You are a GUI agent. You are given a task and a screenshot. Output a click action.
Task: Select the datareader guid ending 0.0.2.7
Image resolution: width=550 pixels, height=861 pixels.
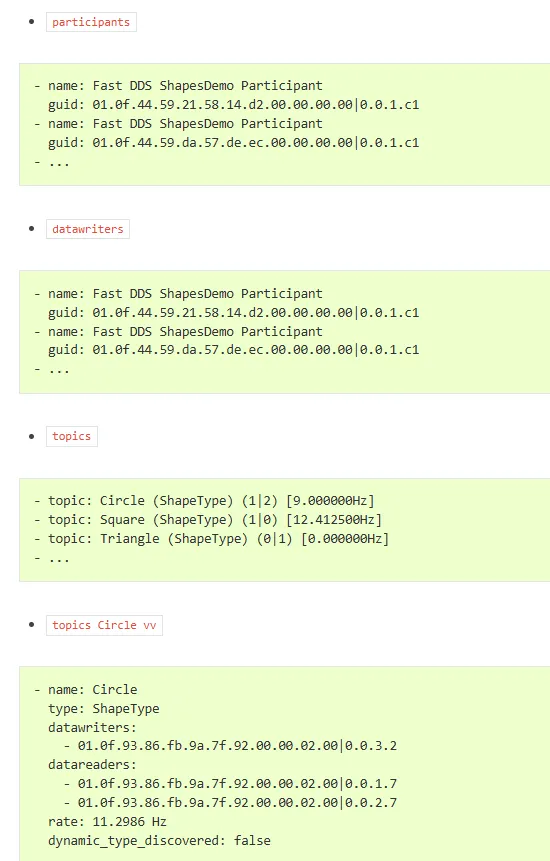[237, 802]
